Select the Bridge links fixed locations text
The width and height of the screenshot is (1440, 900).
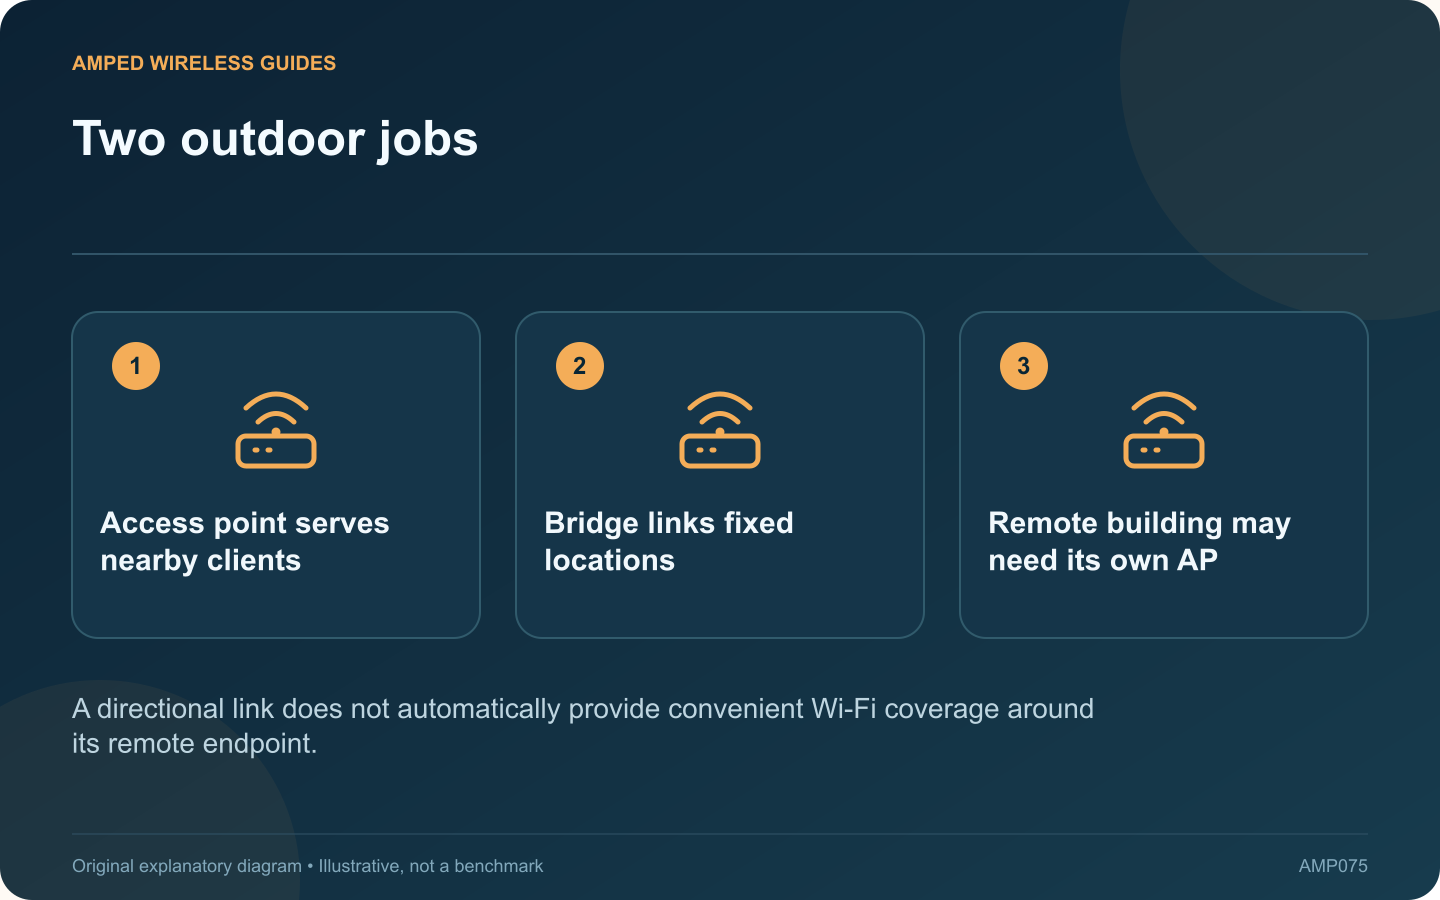pos(669,542)
